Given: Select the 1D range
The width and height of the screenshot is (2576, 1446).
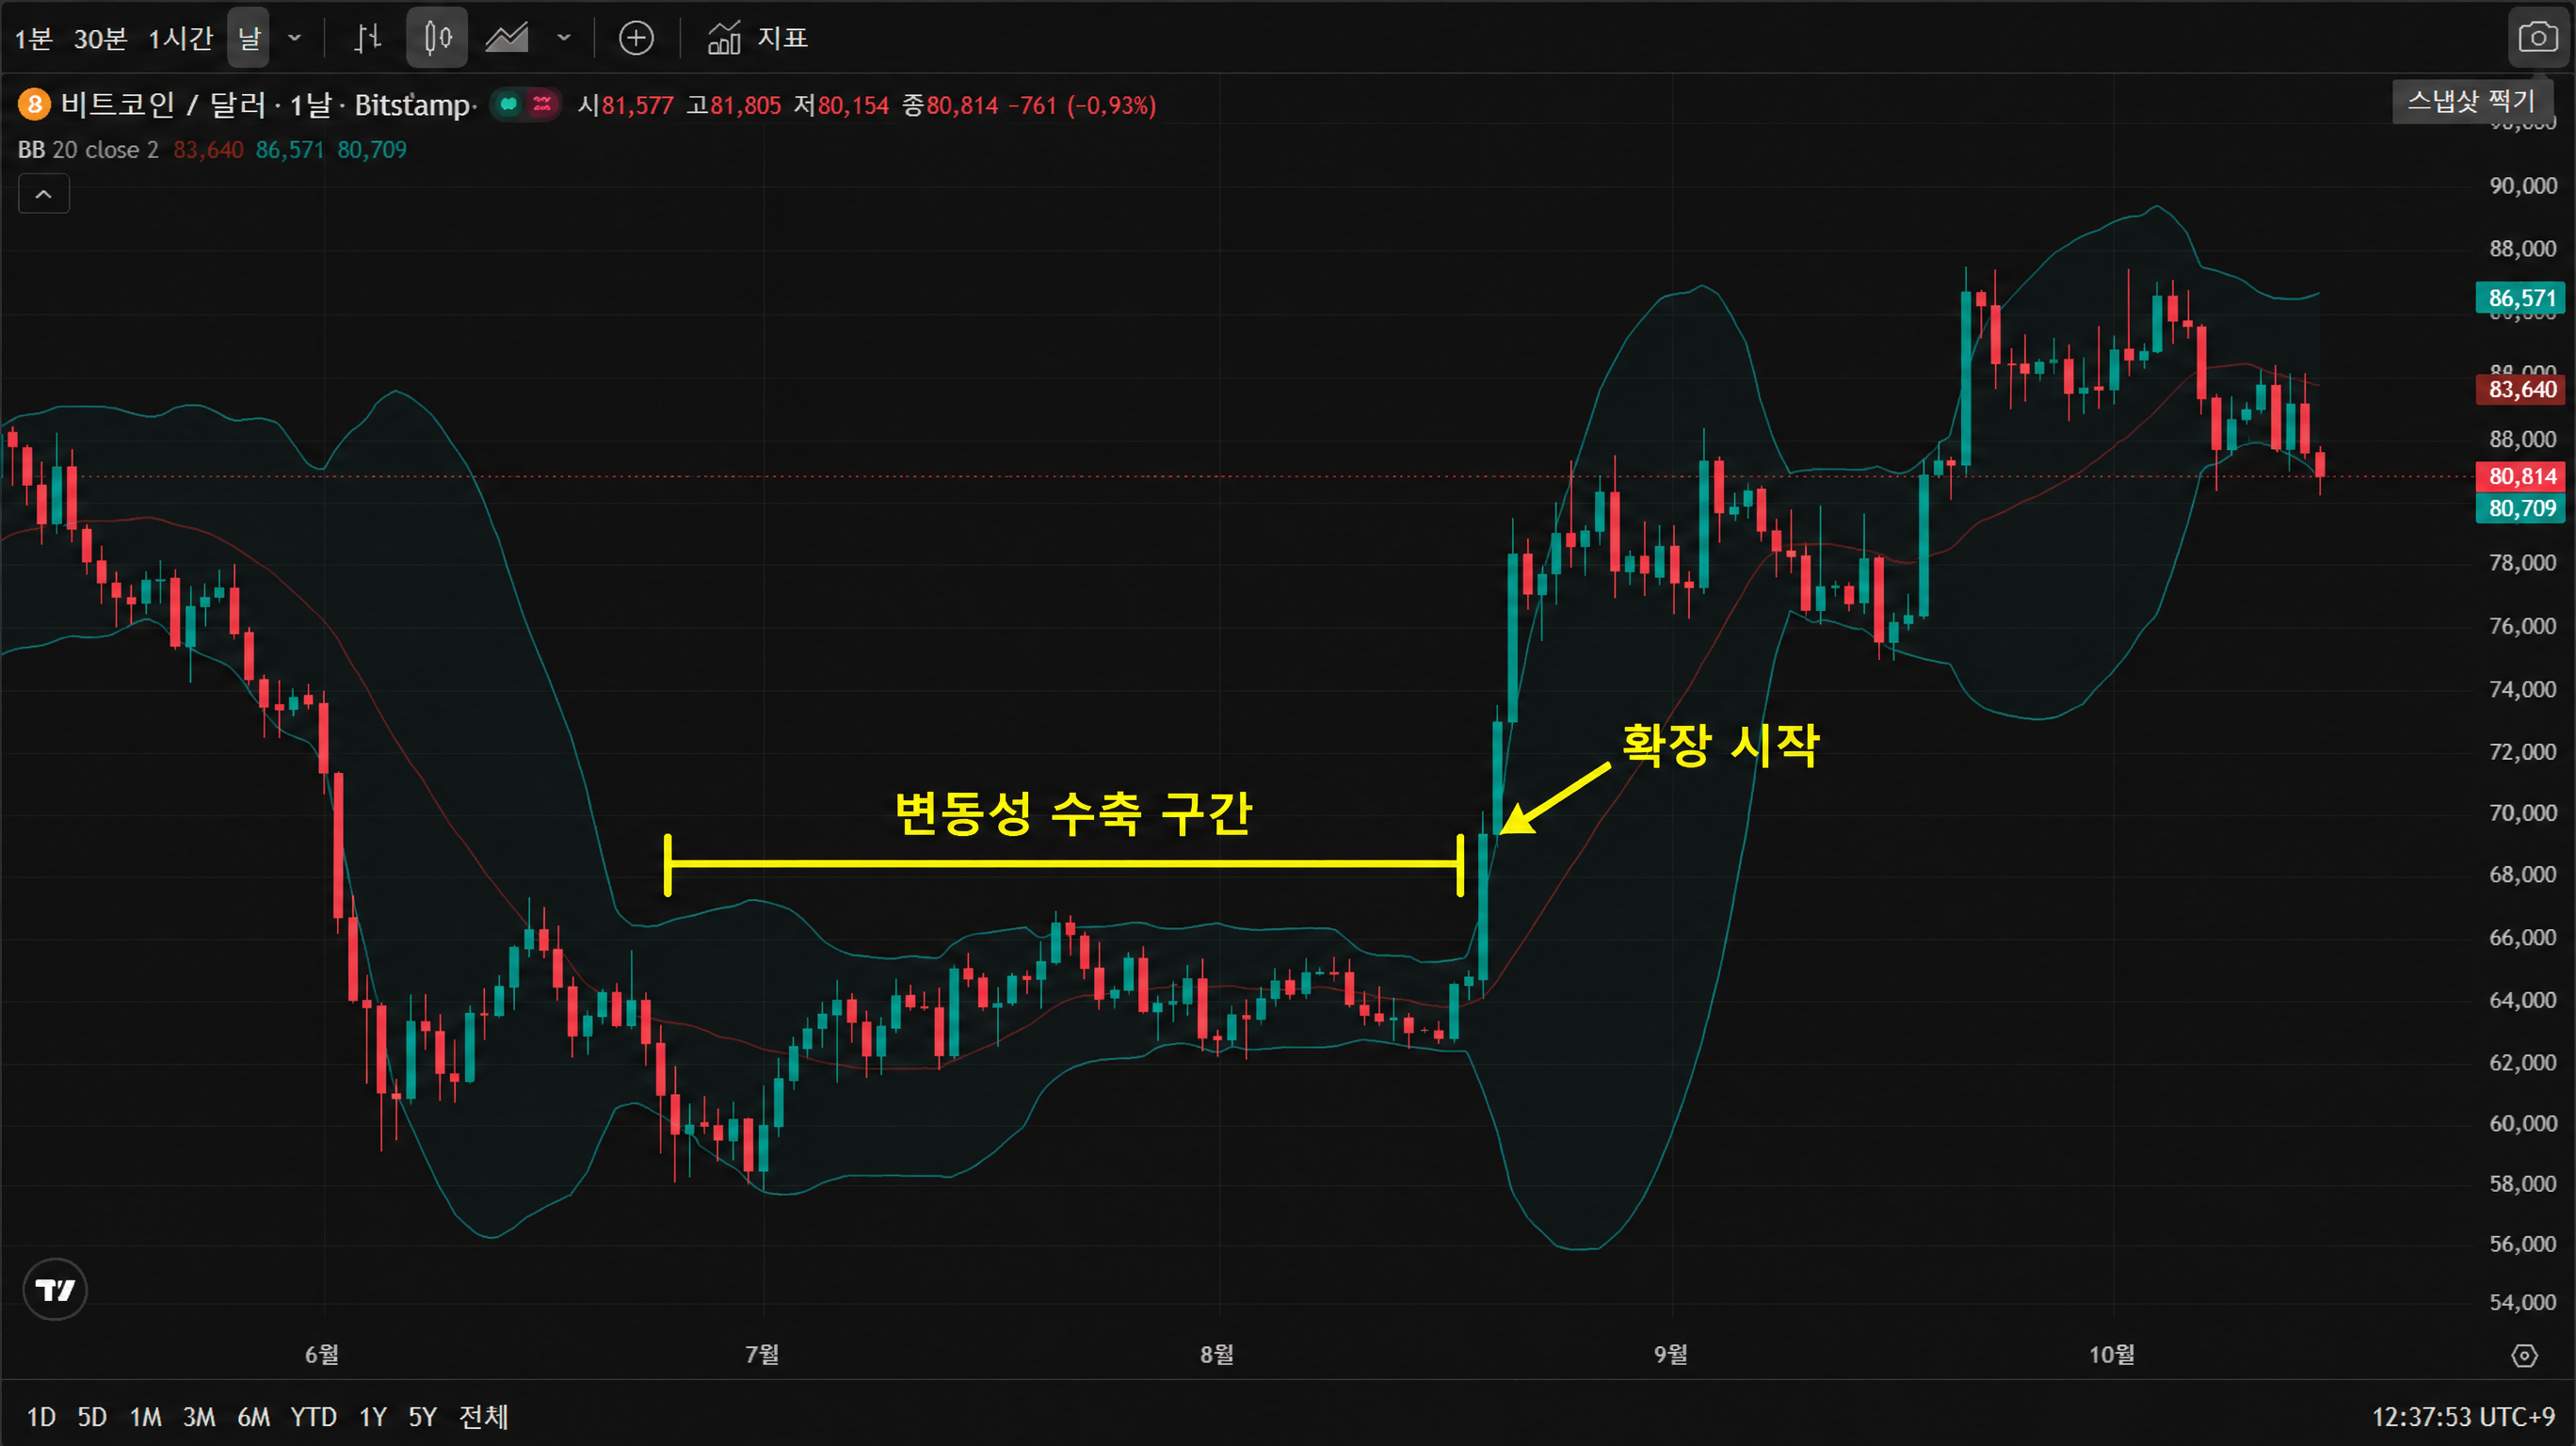Looking at the screenshot, I should point(41,1417).
